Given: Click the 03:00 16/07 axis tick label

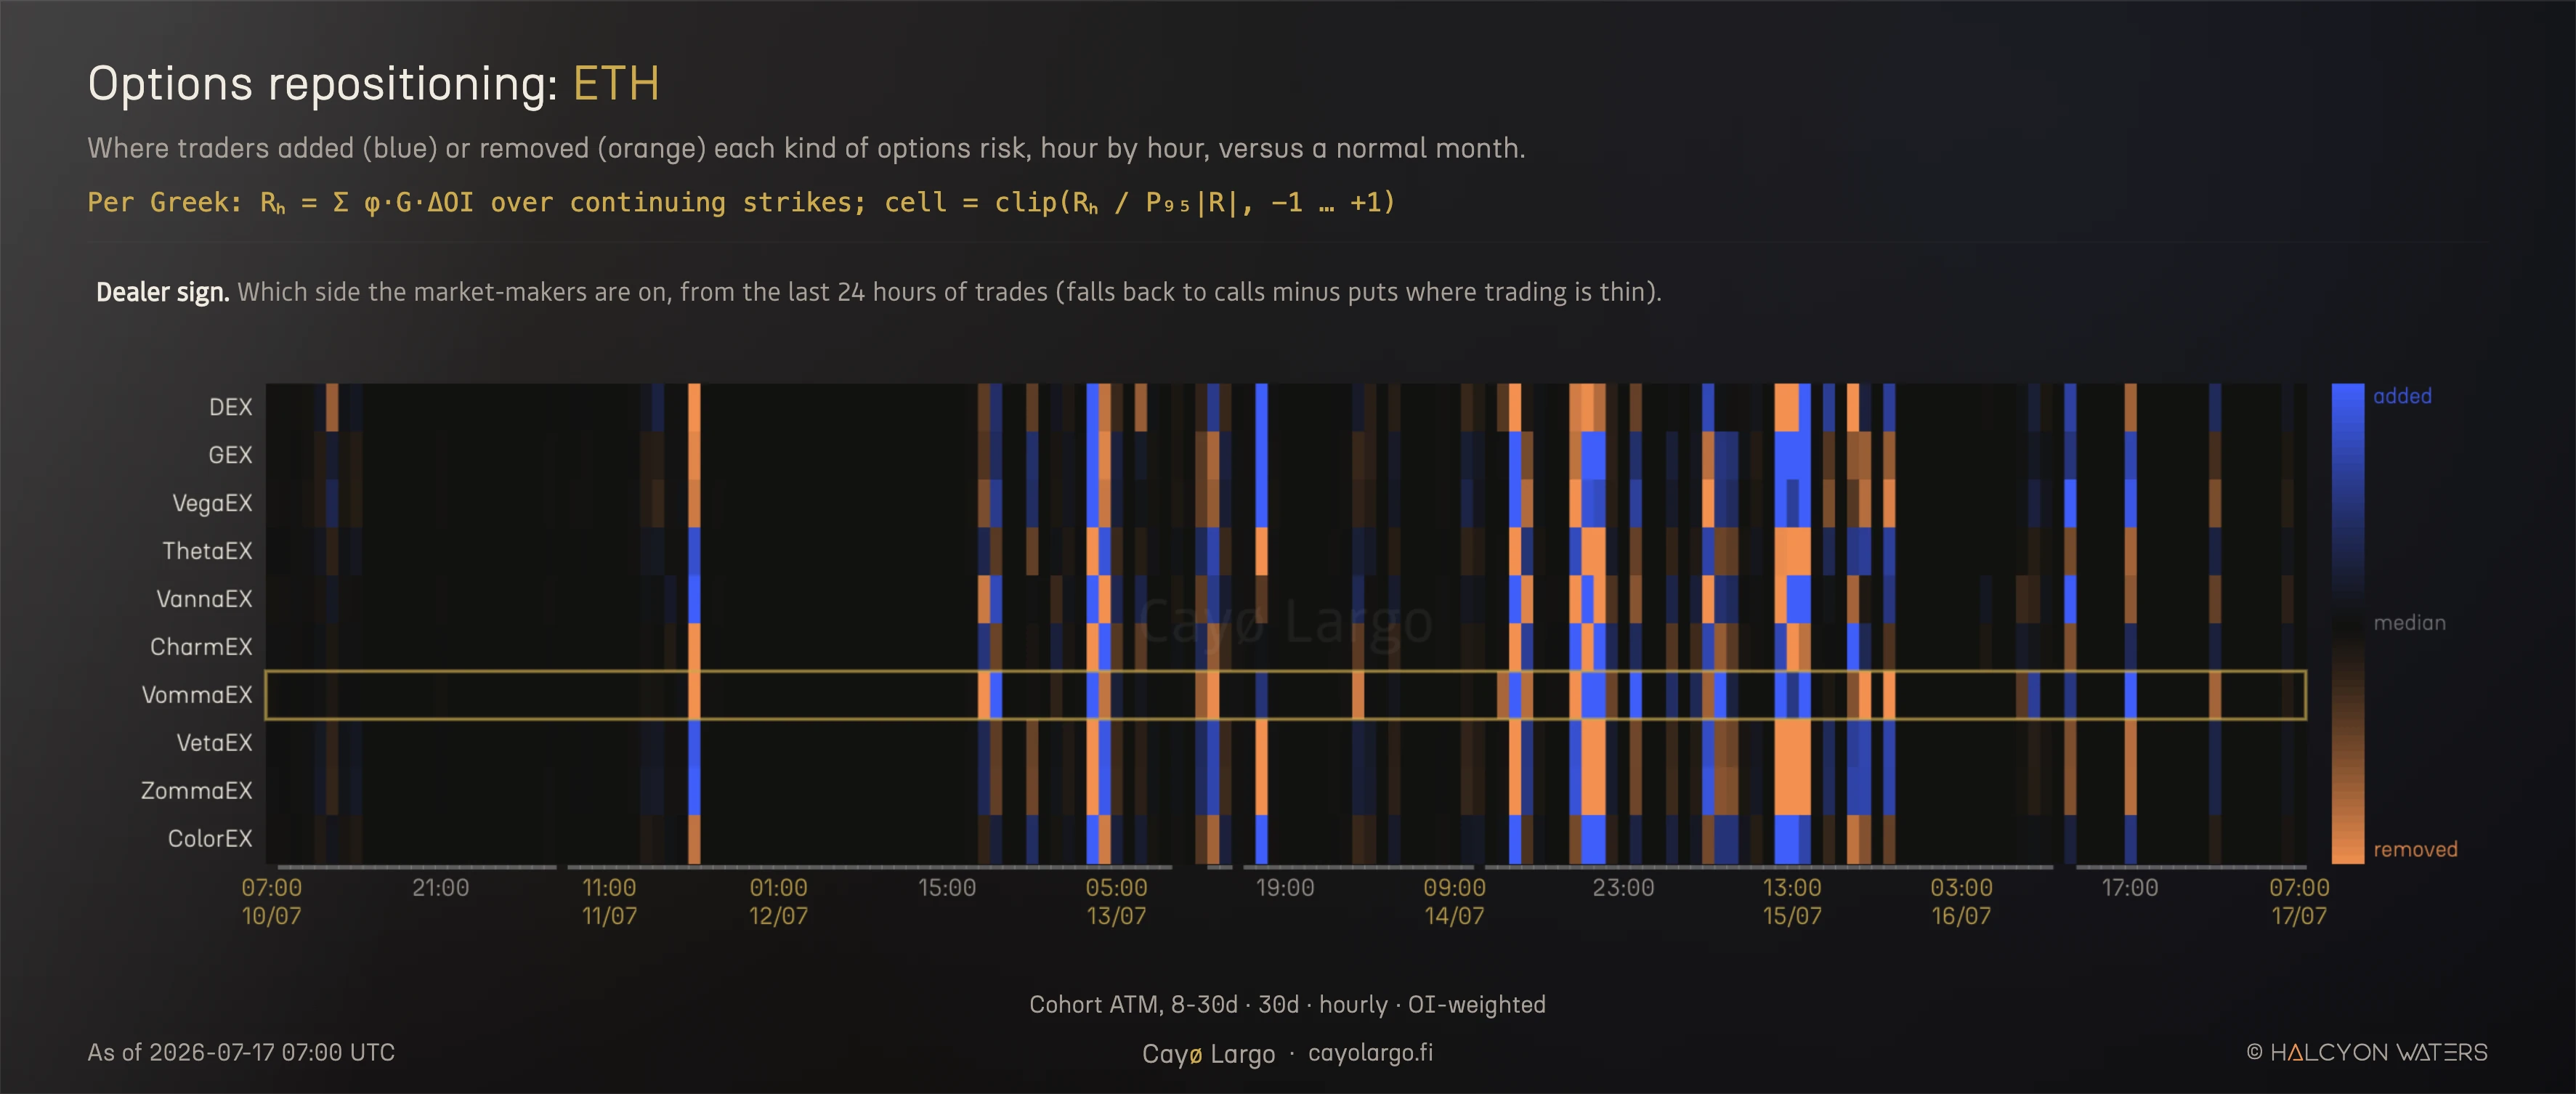Looking at the screenshot, I should pos(1961,901).
